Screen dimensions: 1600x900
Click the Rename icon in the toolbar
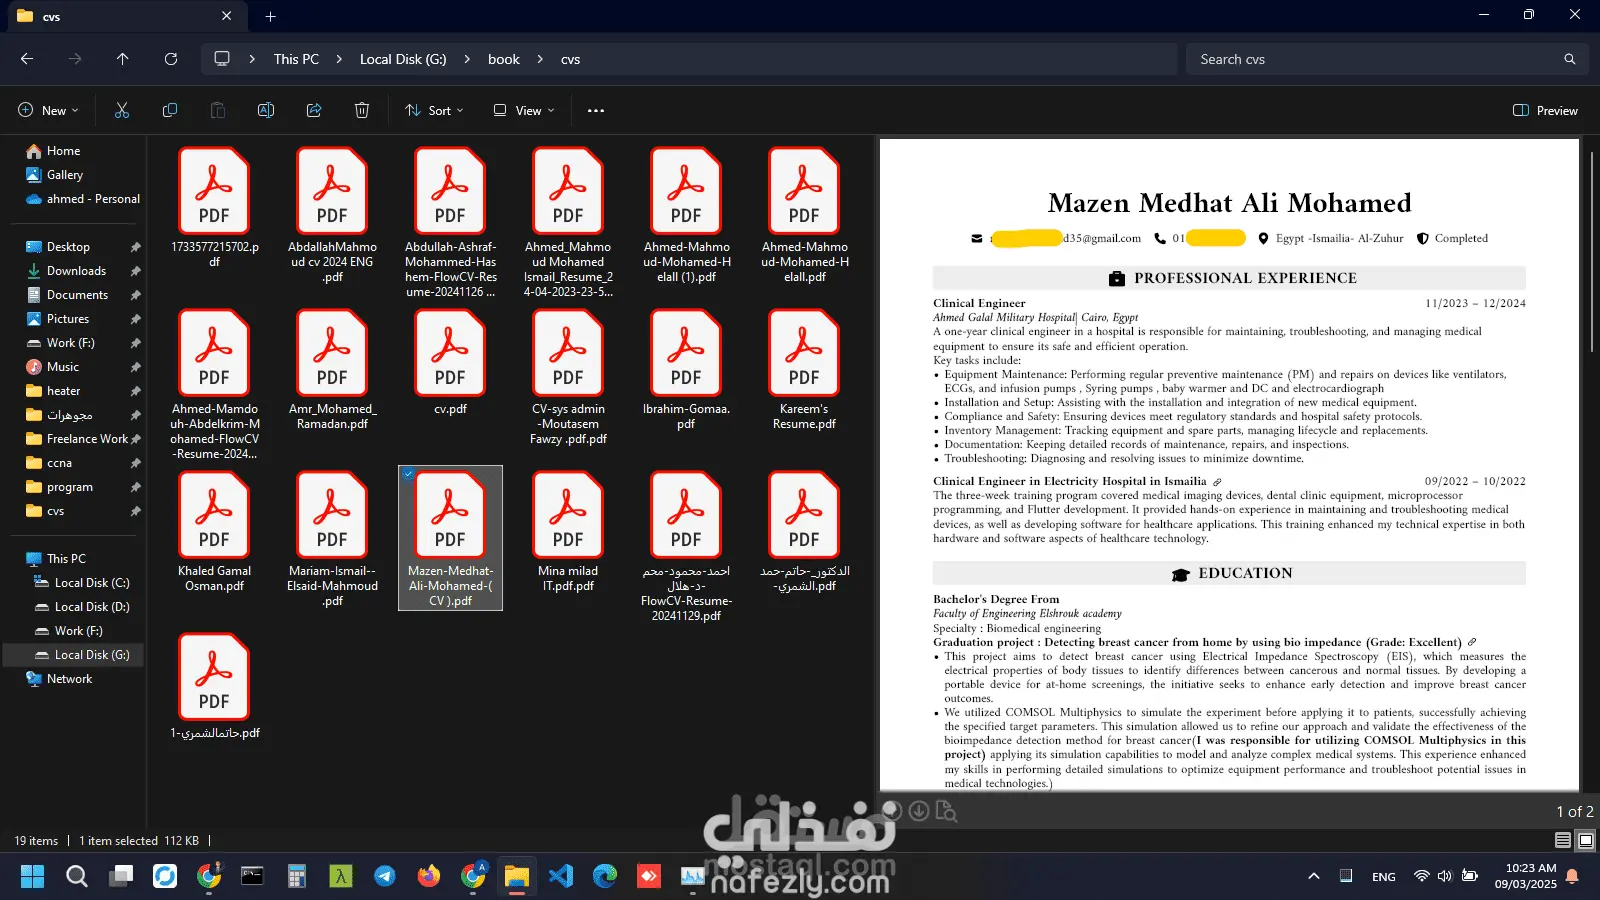[266, 110]
